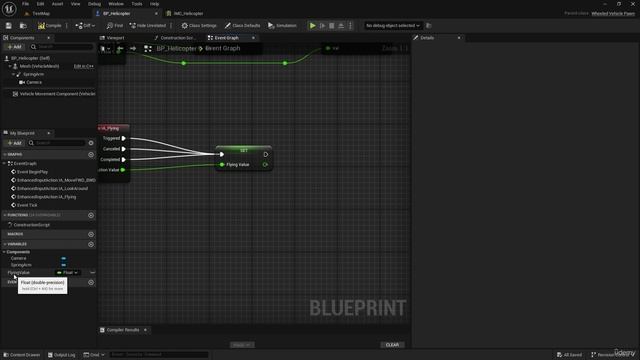This screenshot has height=360, width=640.
Task: Click Add in My Blueprint panel
Action: click(x=14, y=143)
